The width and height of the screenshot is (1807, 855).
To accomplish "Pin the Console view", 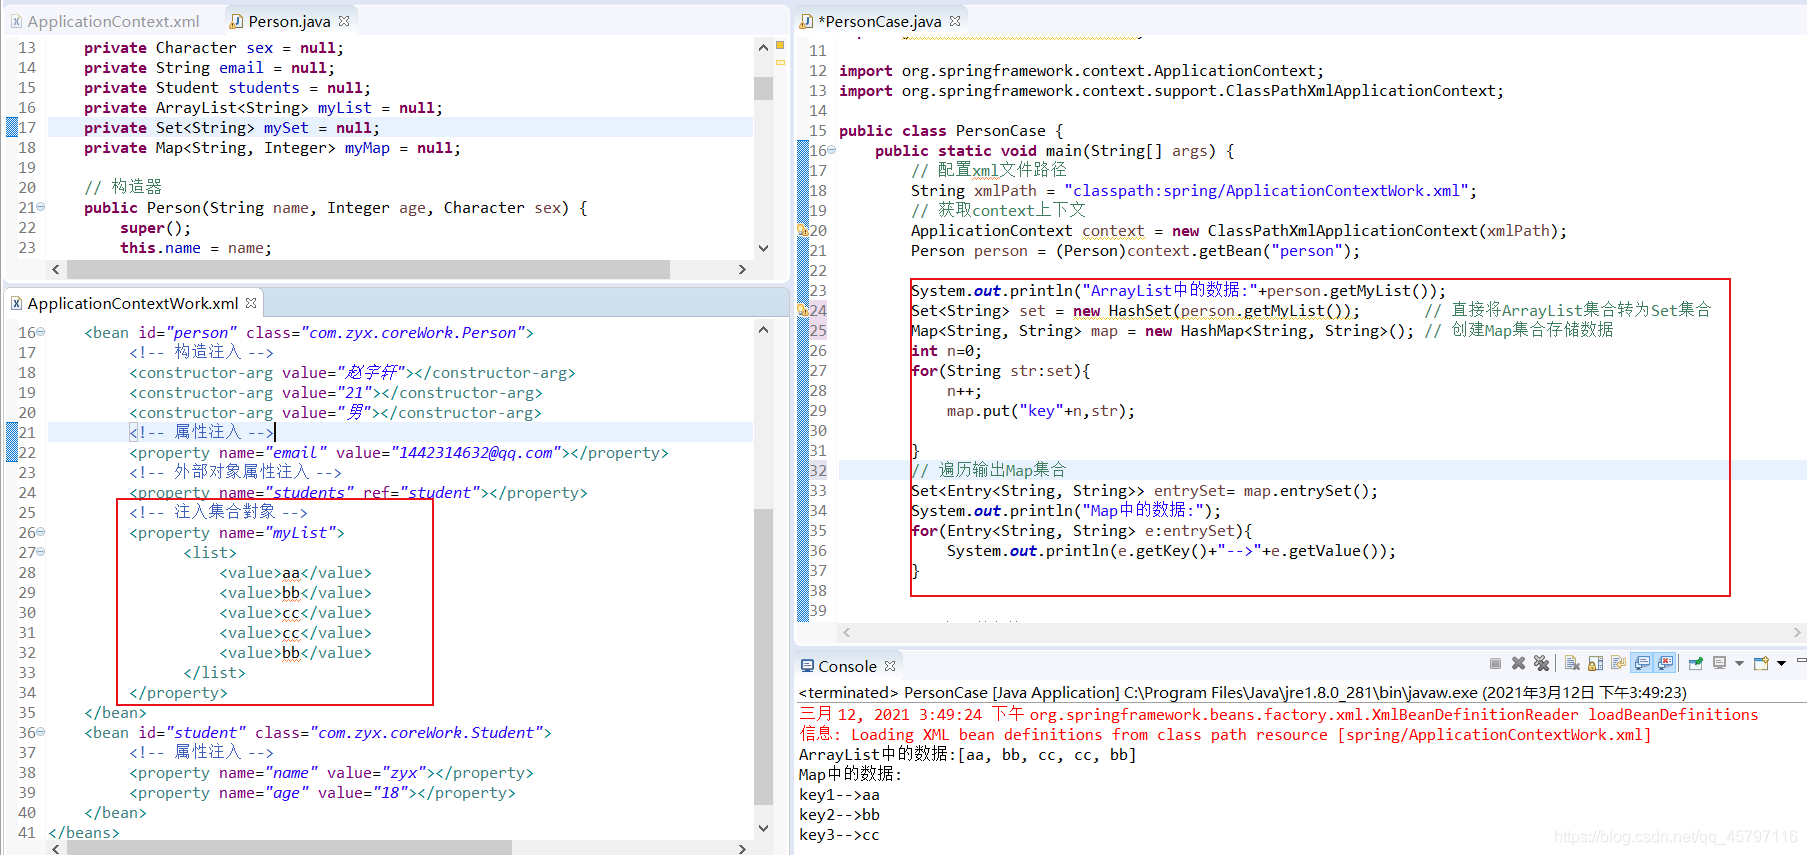I will [x=1696, y=663].
